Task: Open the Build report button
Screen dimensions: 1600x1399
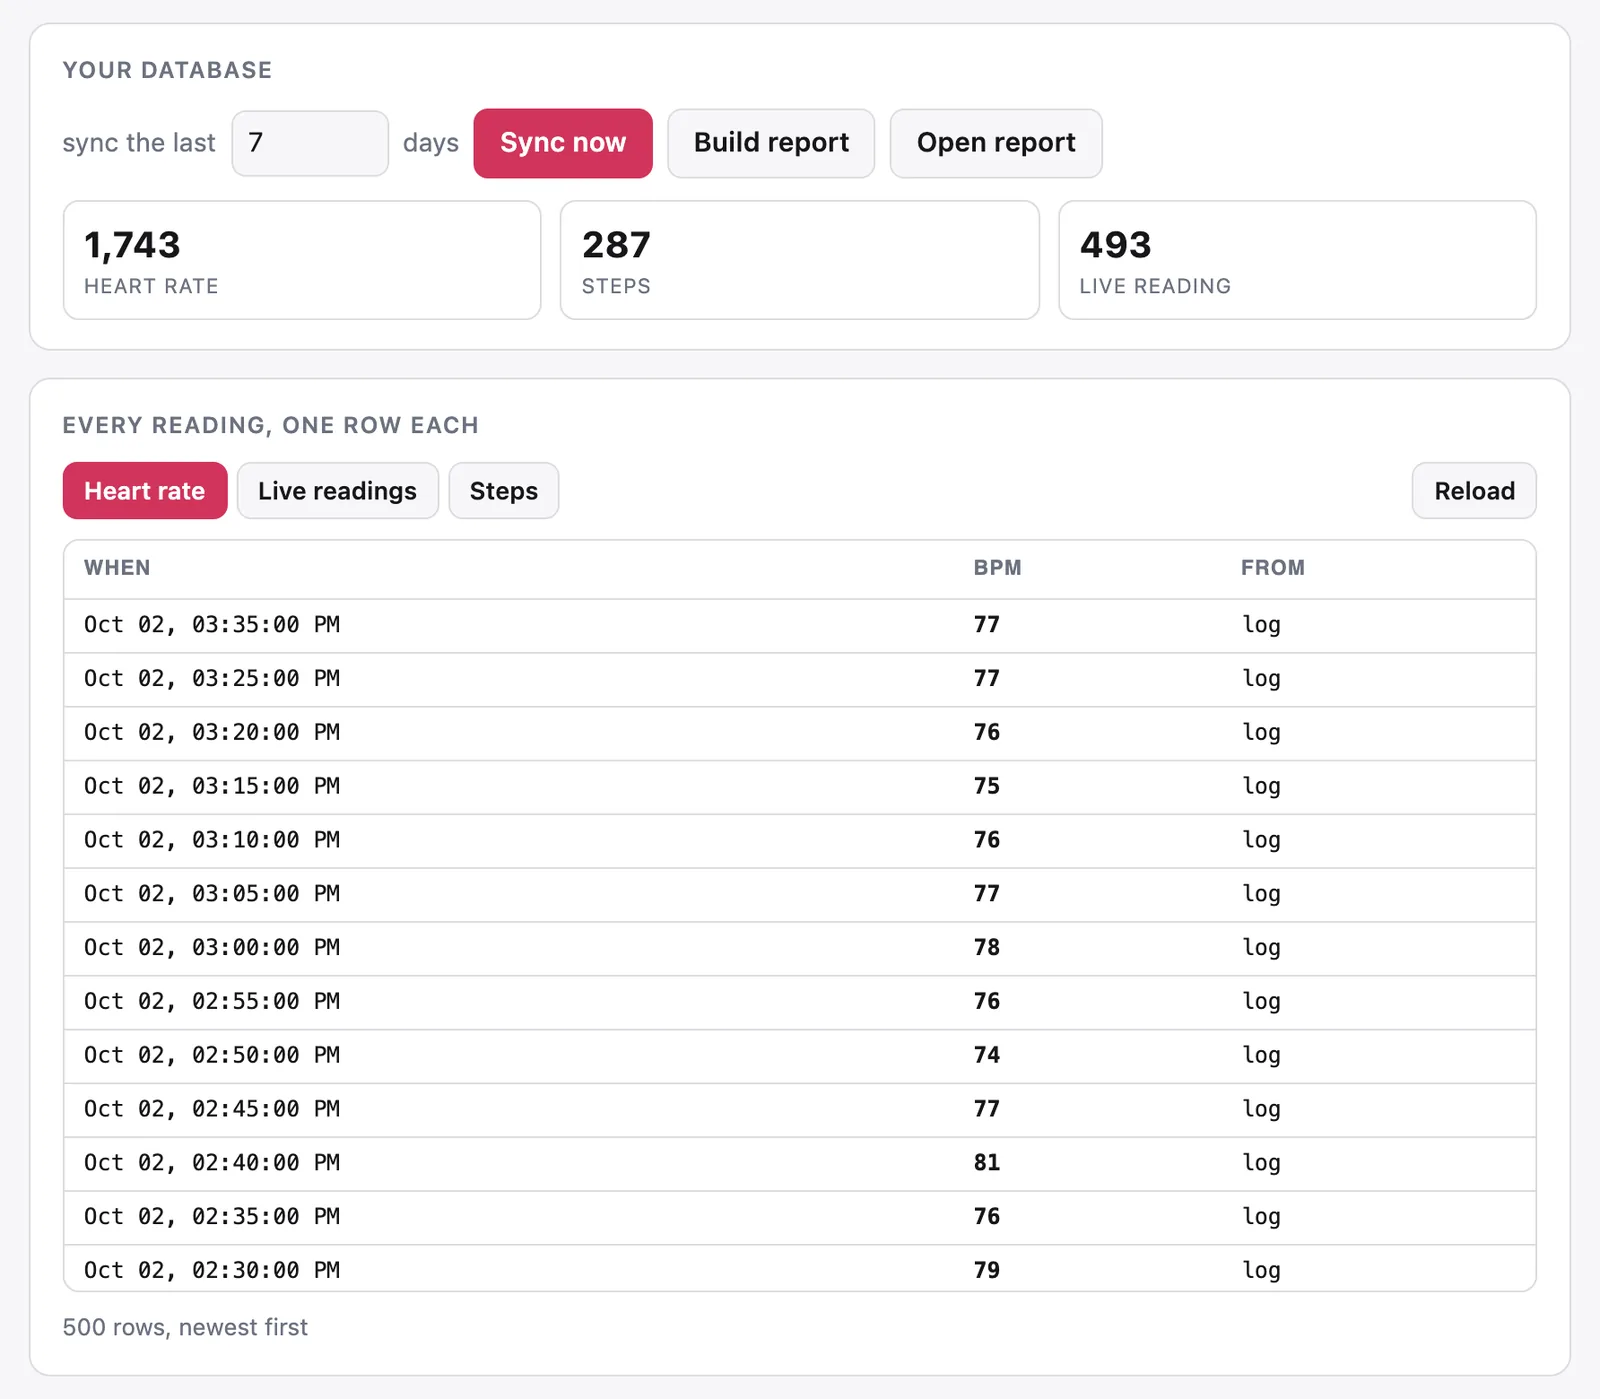Action: 771,143
